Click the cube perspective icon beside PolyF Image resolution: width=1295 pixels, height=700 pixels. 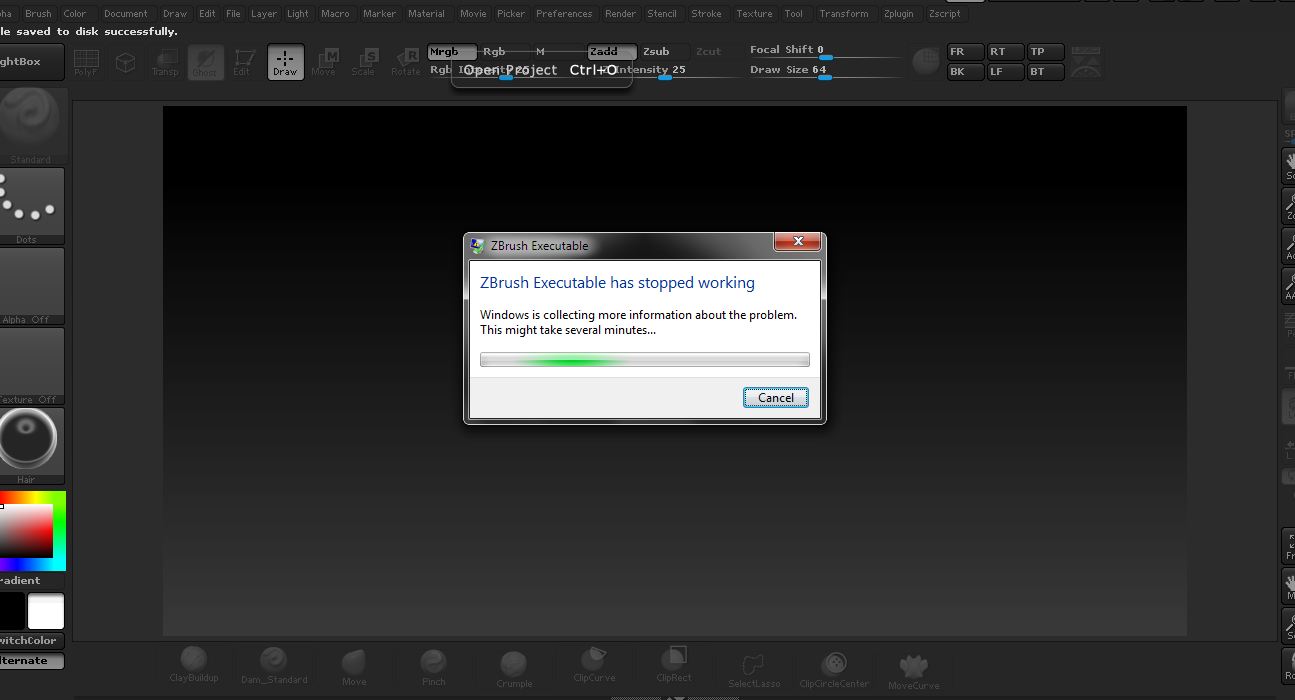tap(125, 62)
